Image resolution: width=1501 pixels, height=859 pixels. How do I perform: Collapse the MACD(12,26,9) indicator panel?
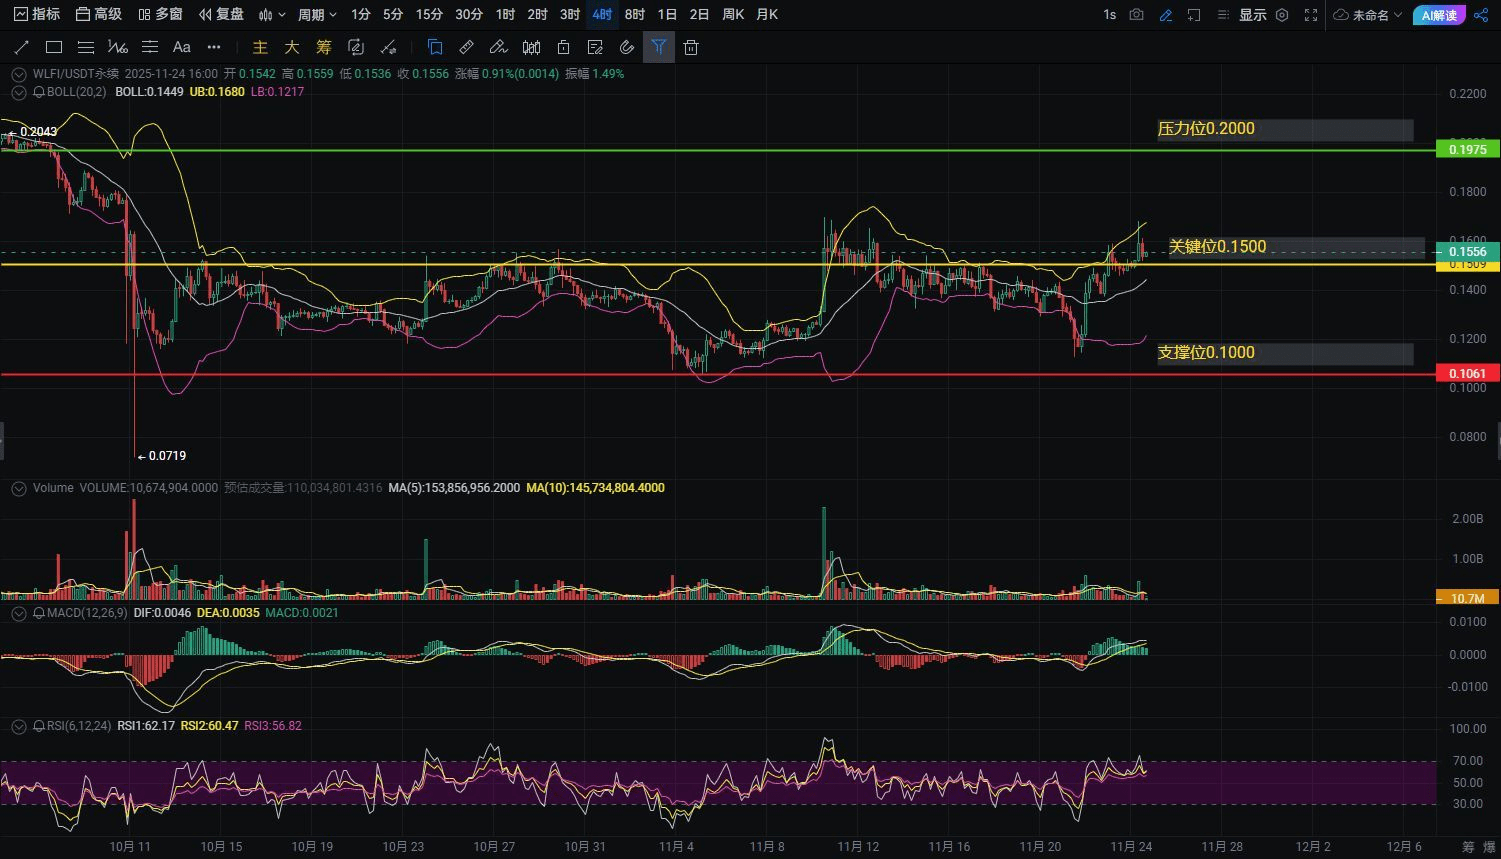(19, 613)
